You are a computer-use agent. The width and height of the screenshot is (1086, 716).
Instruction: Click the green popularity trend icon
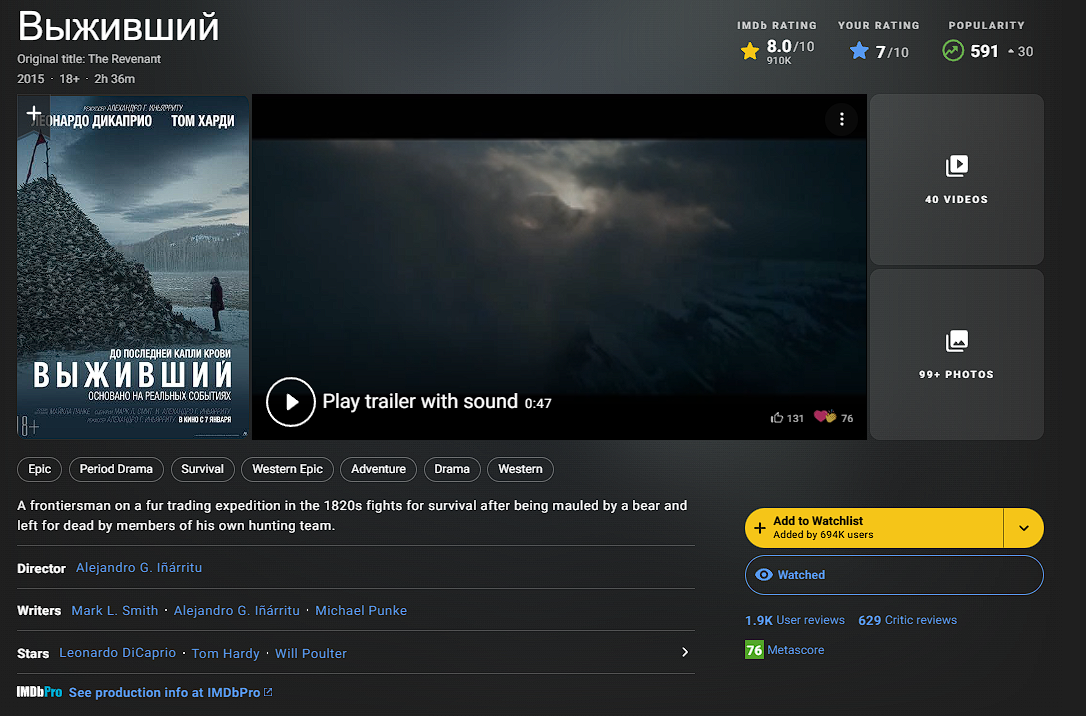pos(953,51)
